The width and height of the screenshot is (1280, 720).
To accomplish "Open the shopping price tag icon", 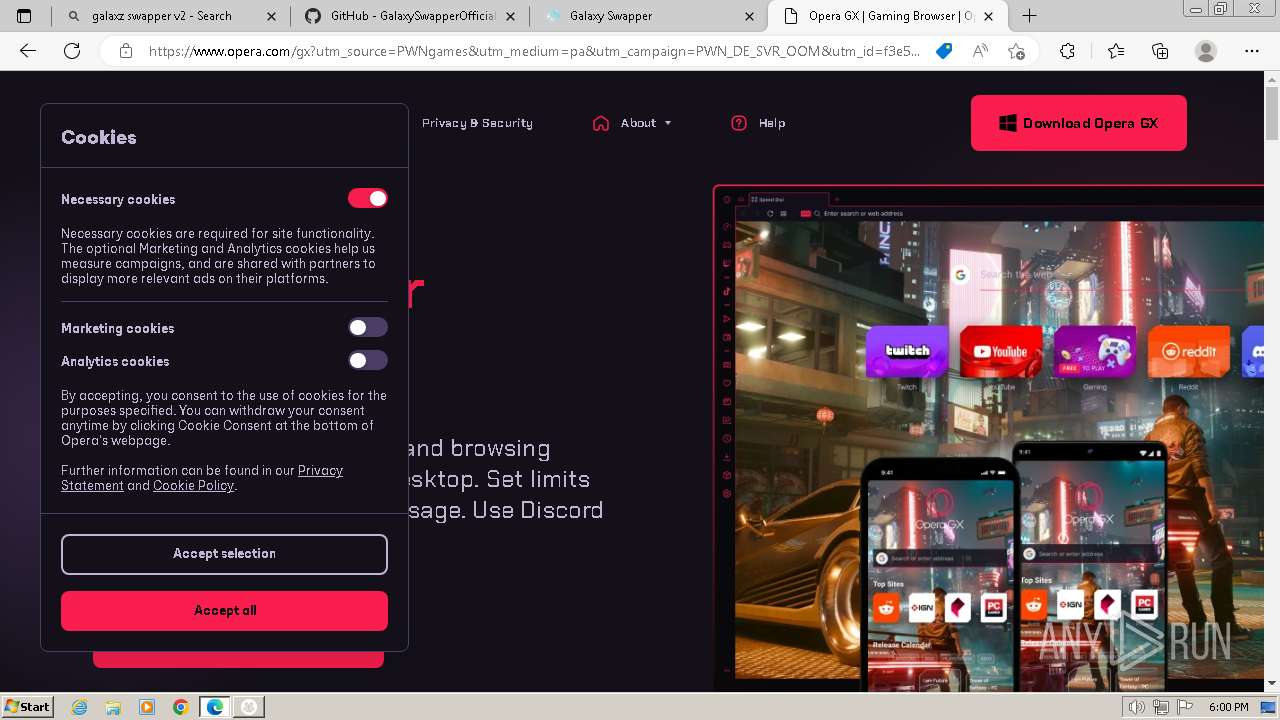I will click(944, 51).
